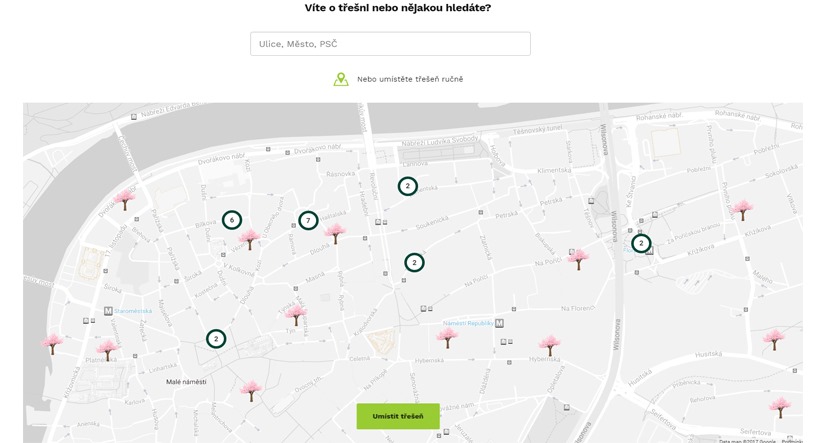
Task: Click the Nábřeží Ludvíka Svobody label
Action: [x=440, y=141]
